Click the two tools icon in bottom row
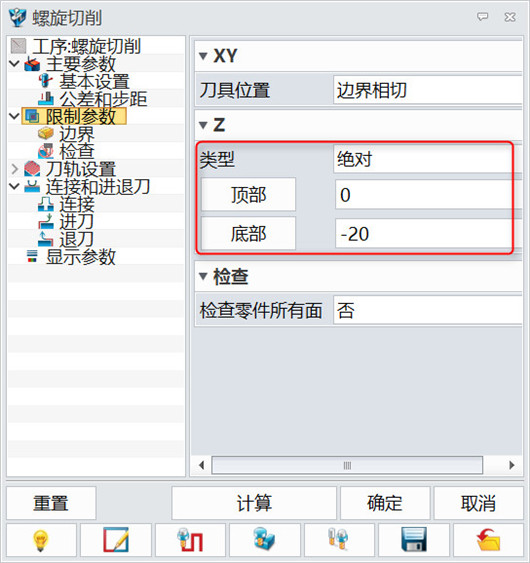Viewport: 530px width, 563px height. (x=339, y=540)
